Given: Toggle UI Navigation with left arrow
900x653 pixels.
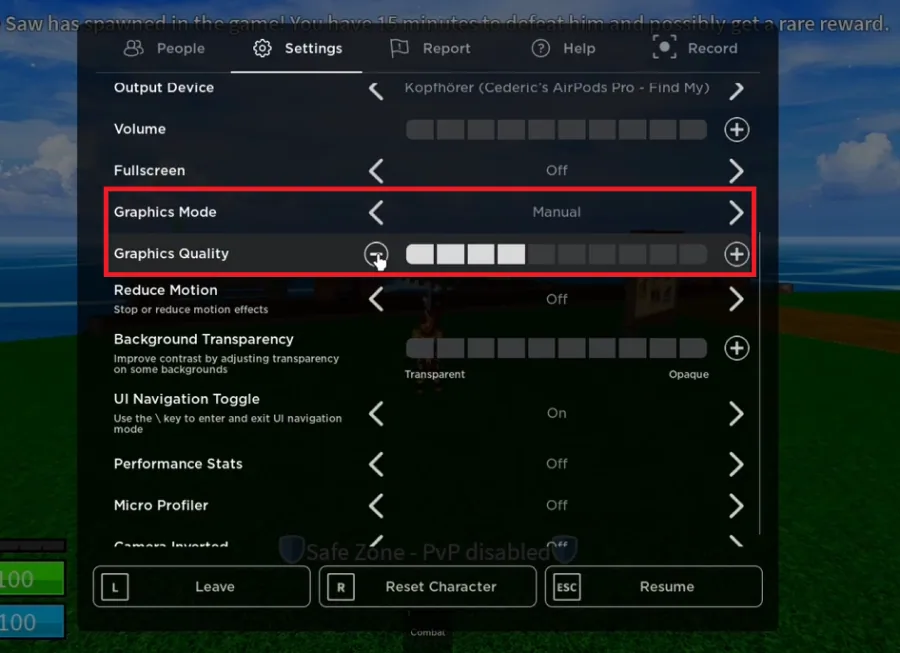Looking at the screenshot, I should (x=376, y=414).
